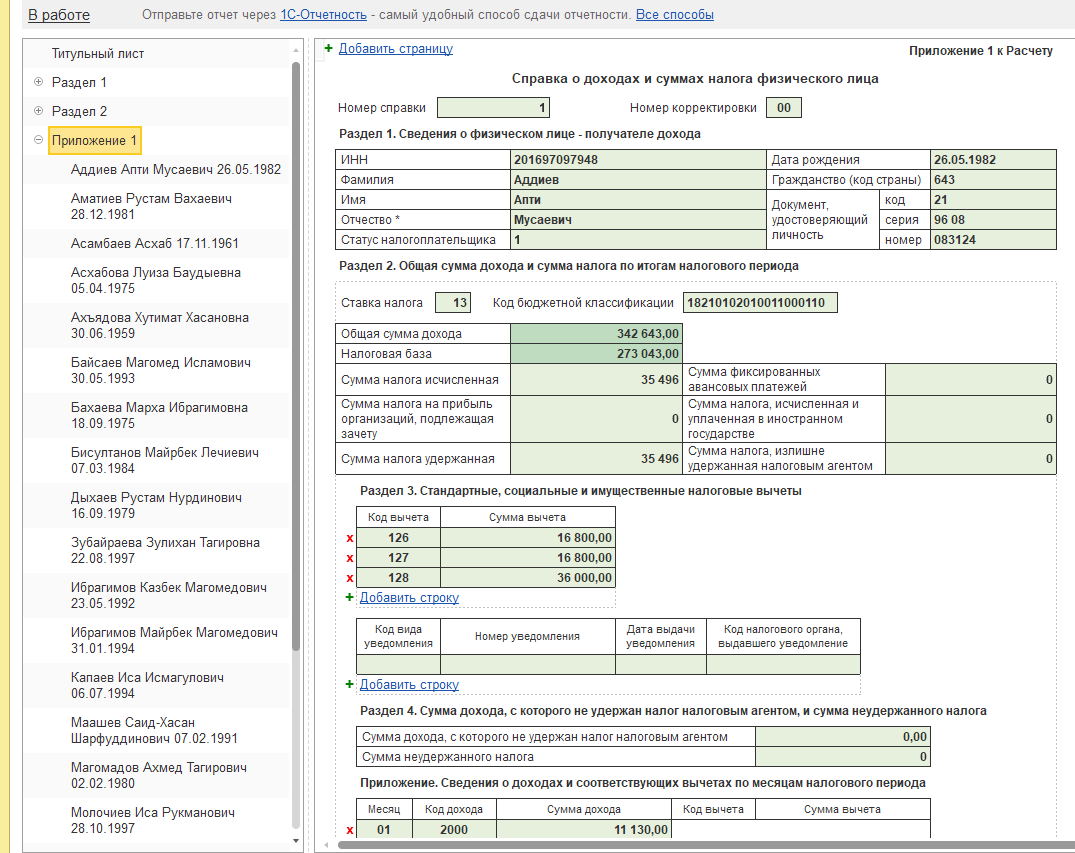1075x853 pixels.
Task: Delete deduction row with code 126
Action: coord(350,538)
